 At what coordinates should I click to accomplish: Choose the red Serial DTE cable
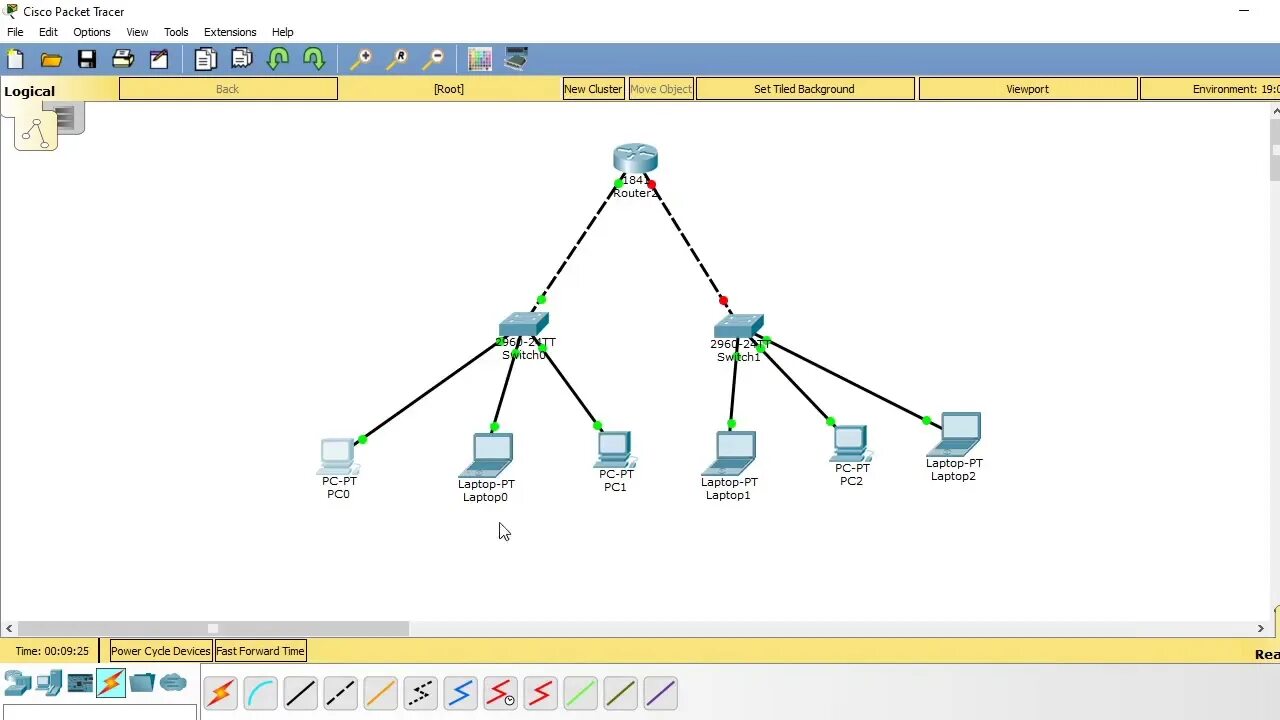point(540,692)
